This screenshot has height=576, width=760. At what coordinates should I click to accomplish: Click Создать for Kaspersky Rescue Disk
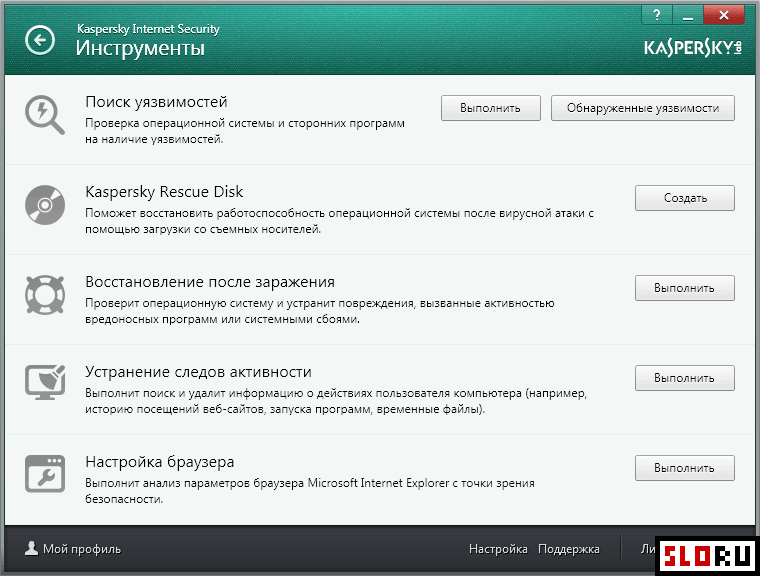click(685, 198)
